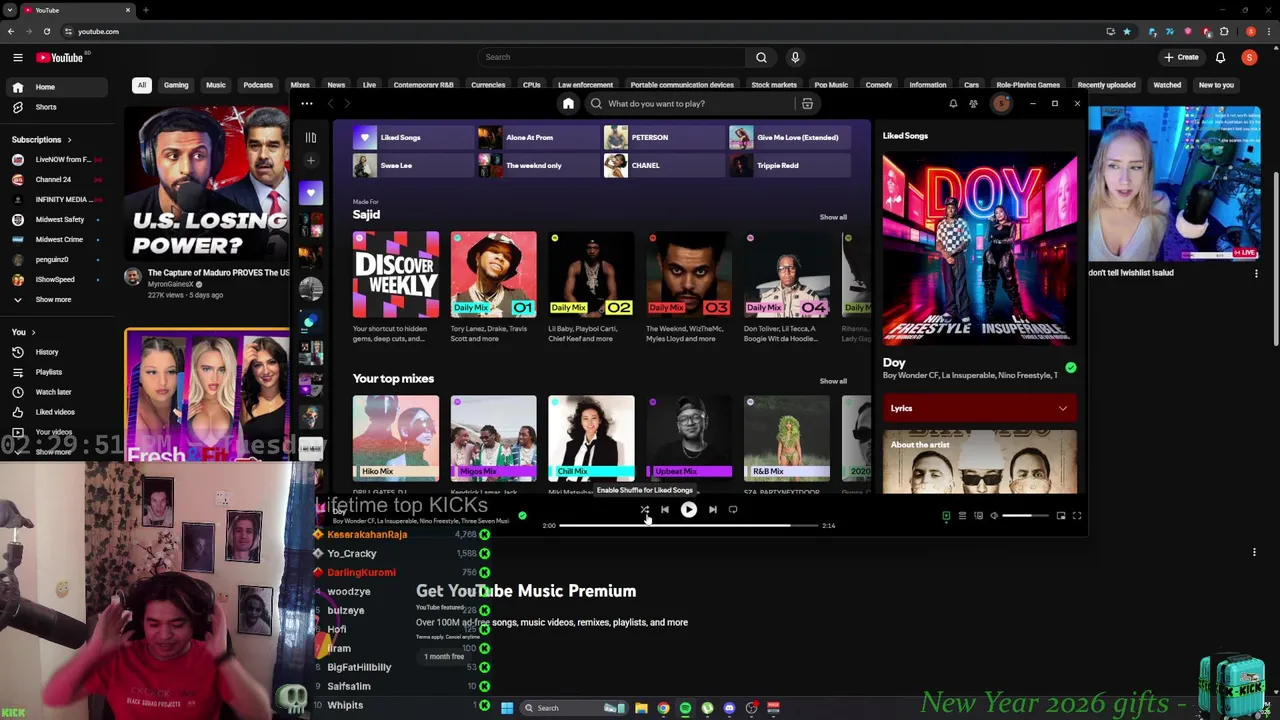Bookmark this page with the star icon
The image size is (1280, 720).
(x=1127, y=31)
